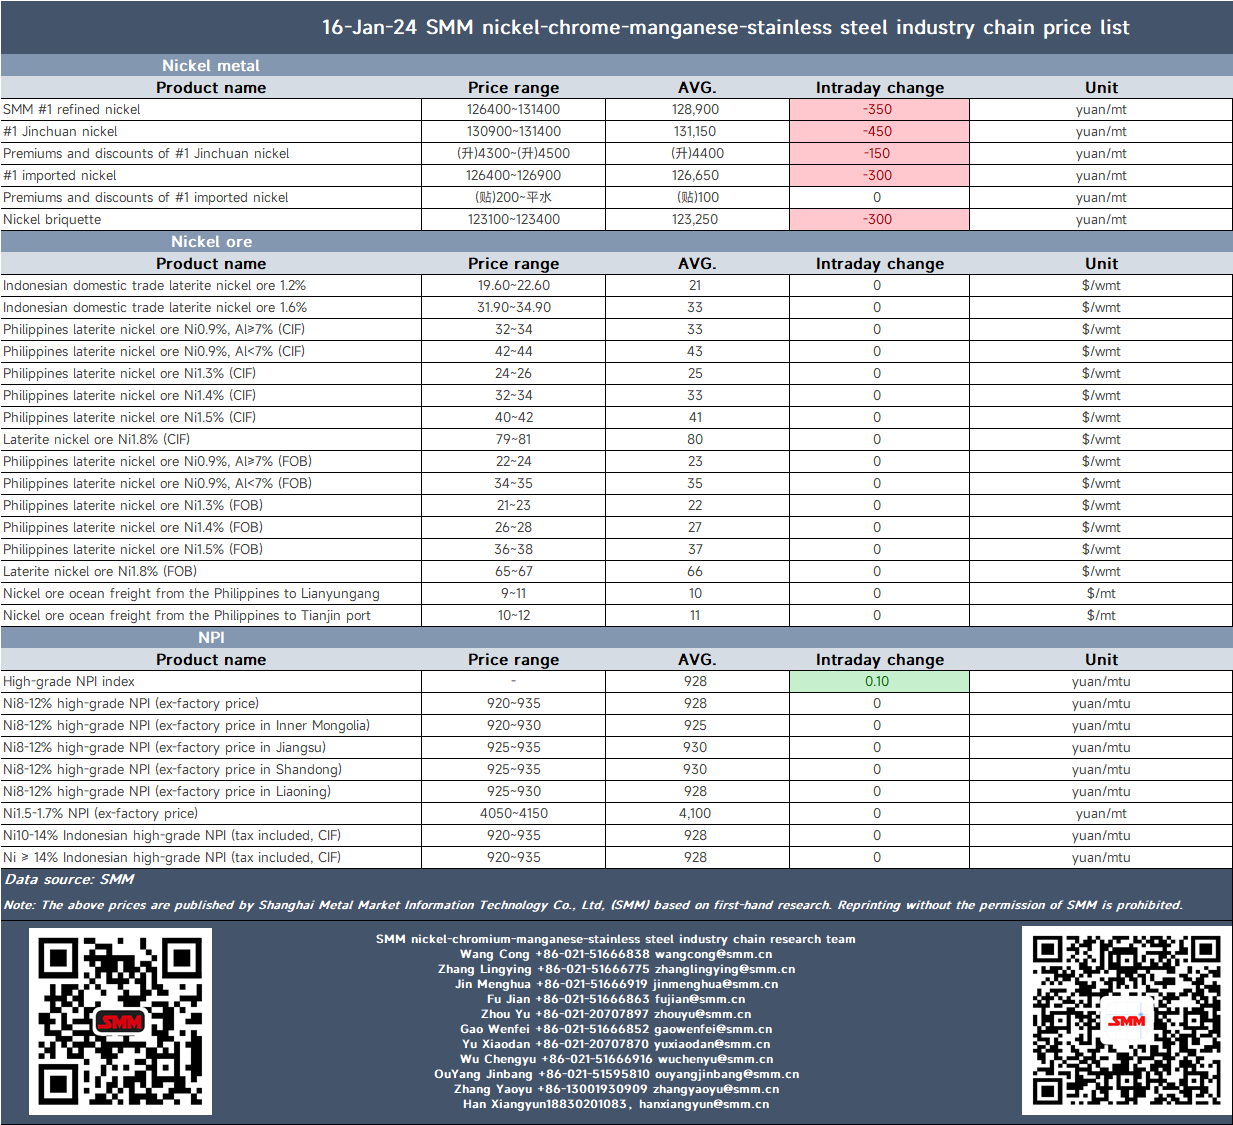Screen dimensions: 1233x1125
Task: Click NPI ex-factory price in Shandong
Action: (172, 769)
